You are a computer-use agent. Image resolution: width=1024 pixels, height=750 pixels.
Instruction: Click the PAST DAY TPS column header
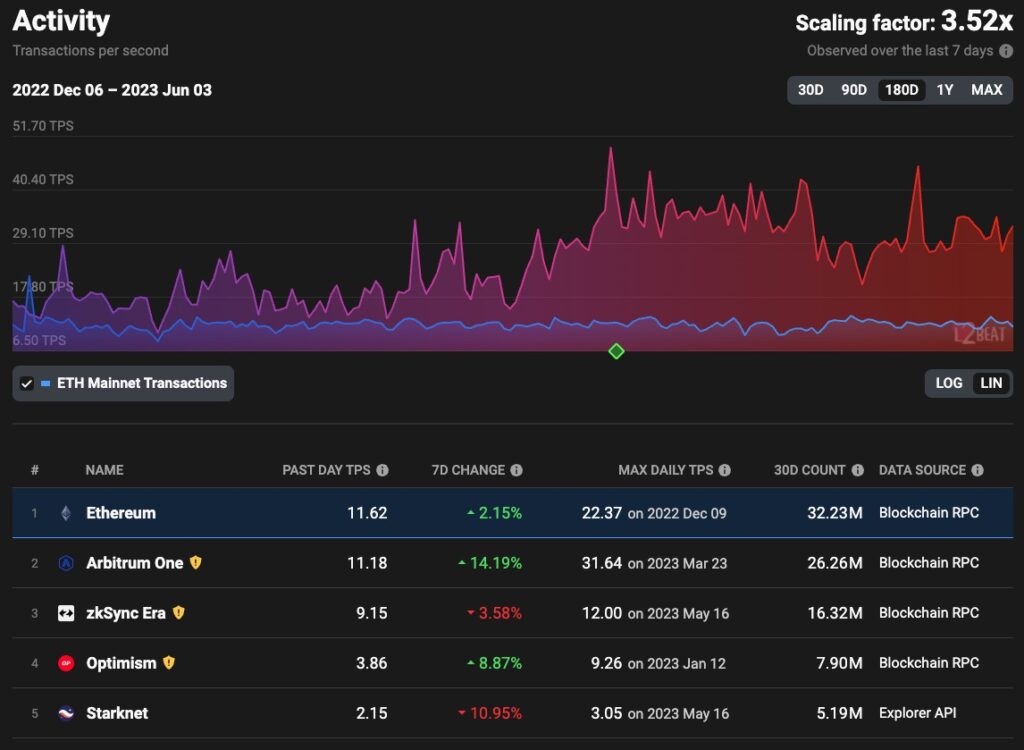pyautogui.click(x=326, y=470)
